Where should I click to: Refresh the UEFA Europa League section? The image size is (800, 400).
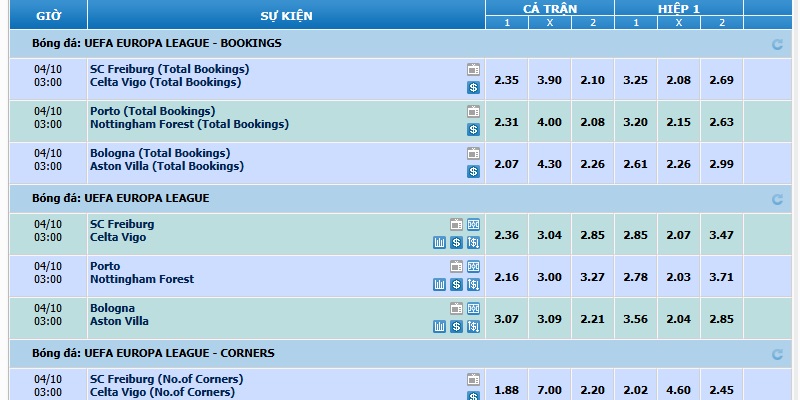(777, 199)
